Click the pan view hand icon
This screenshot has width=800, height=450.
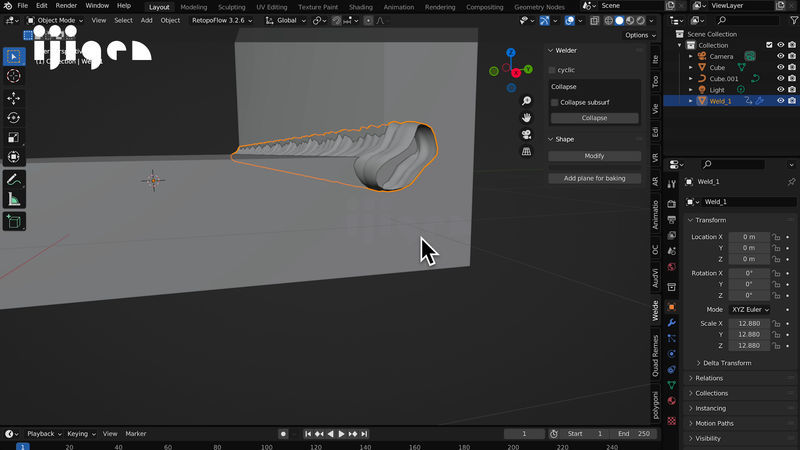click(526, 118)
